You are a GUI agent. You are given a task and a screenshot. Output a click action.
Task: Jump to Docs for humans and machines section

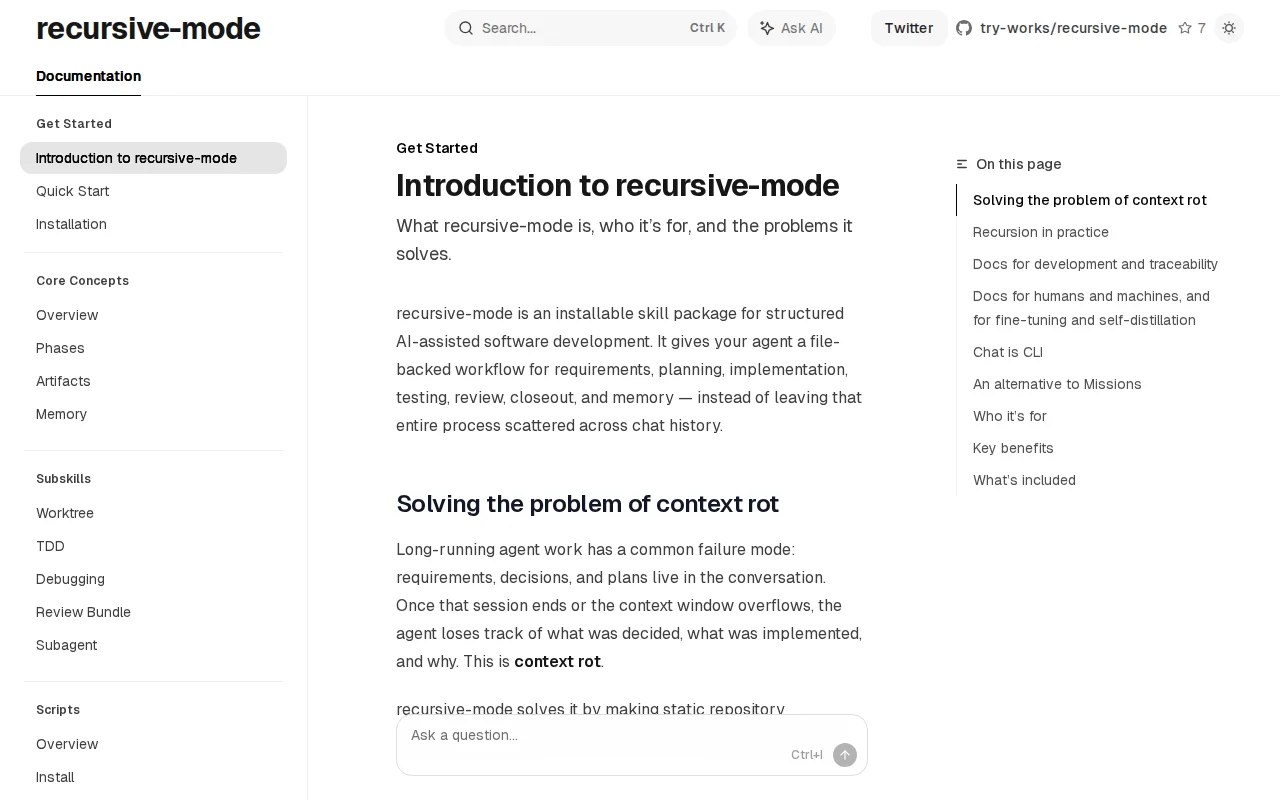1091,308
